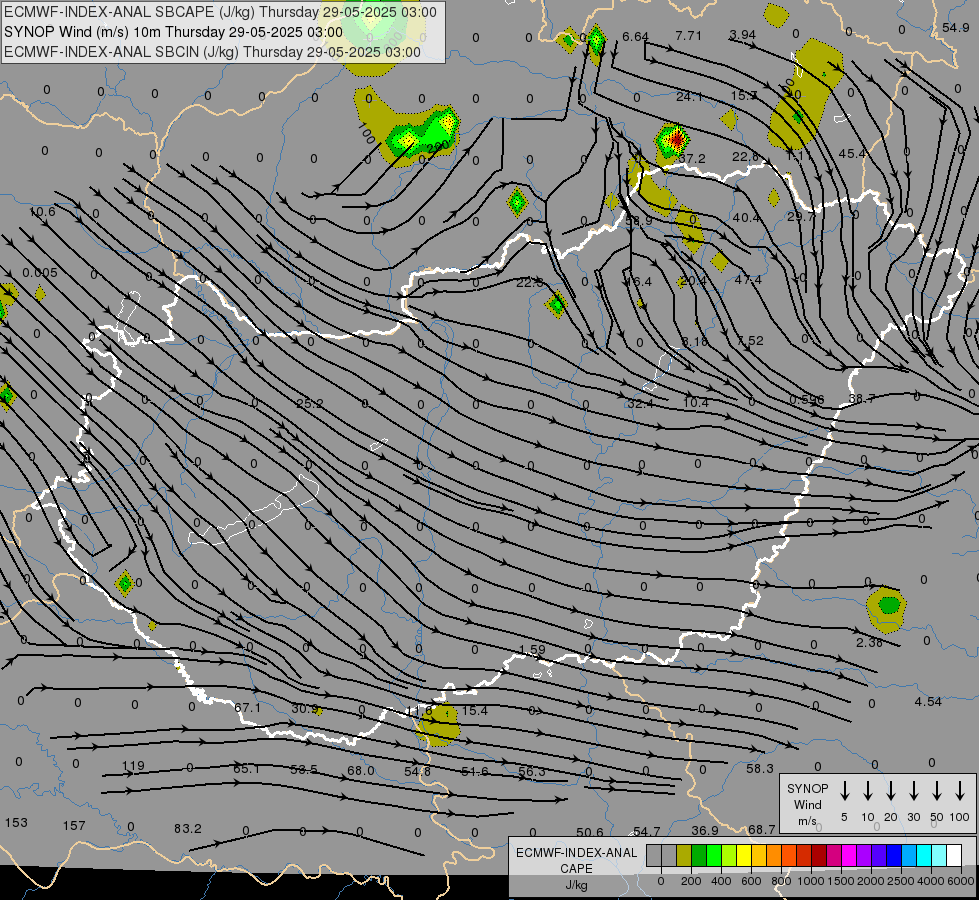Click the 7.71 value on the map

coord(689,36)
